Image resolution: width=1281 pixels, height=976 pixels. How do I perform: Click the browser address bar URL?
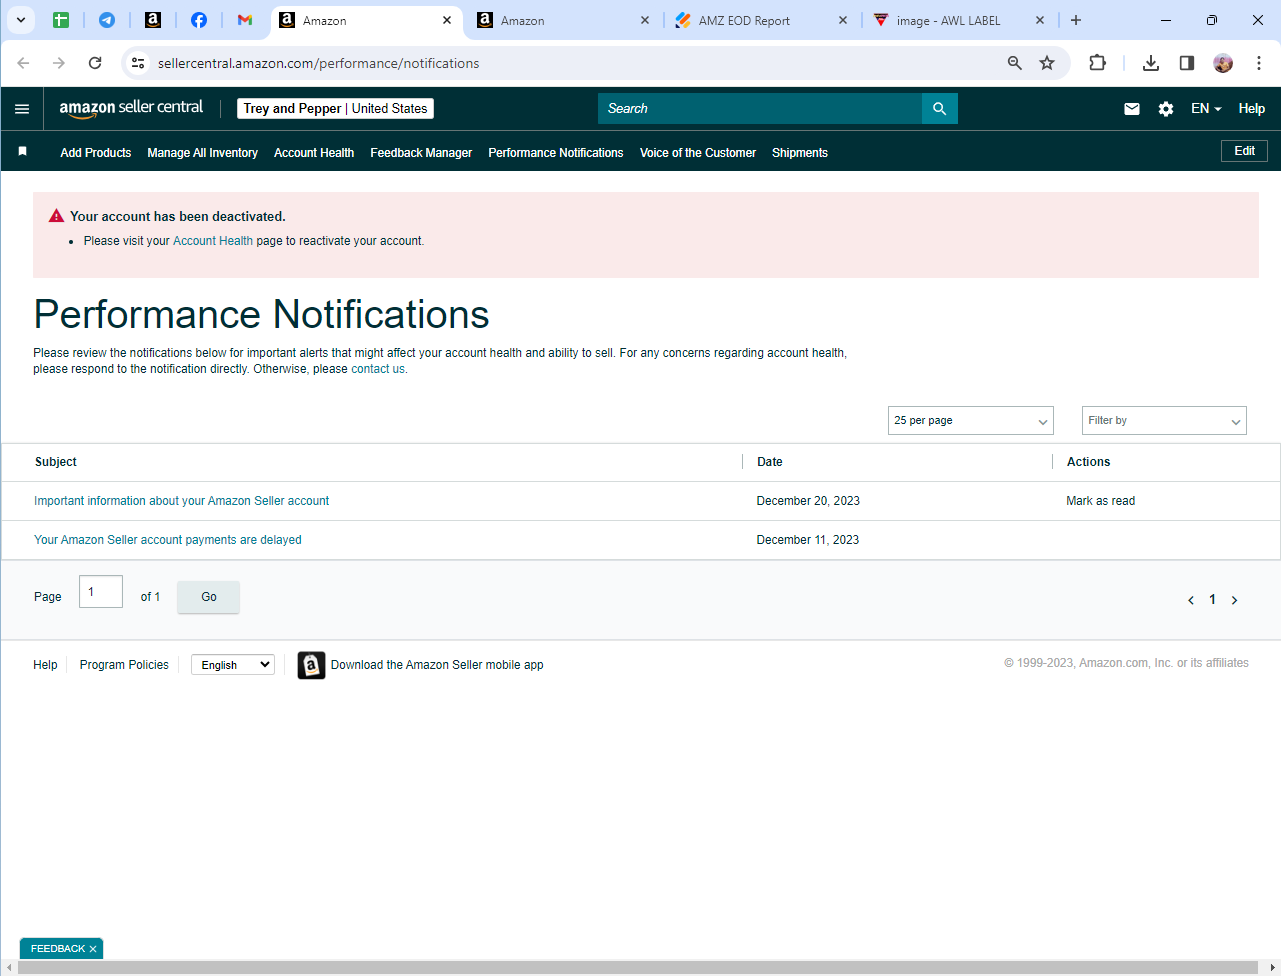coord(319,63)
